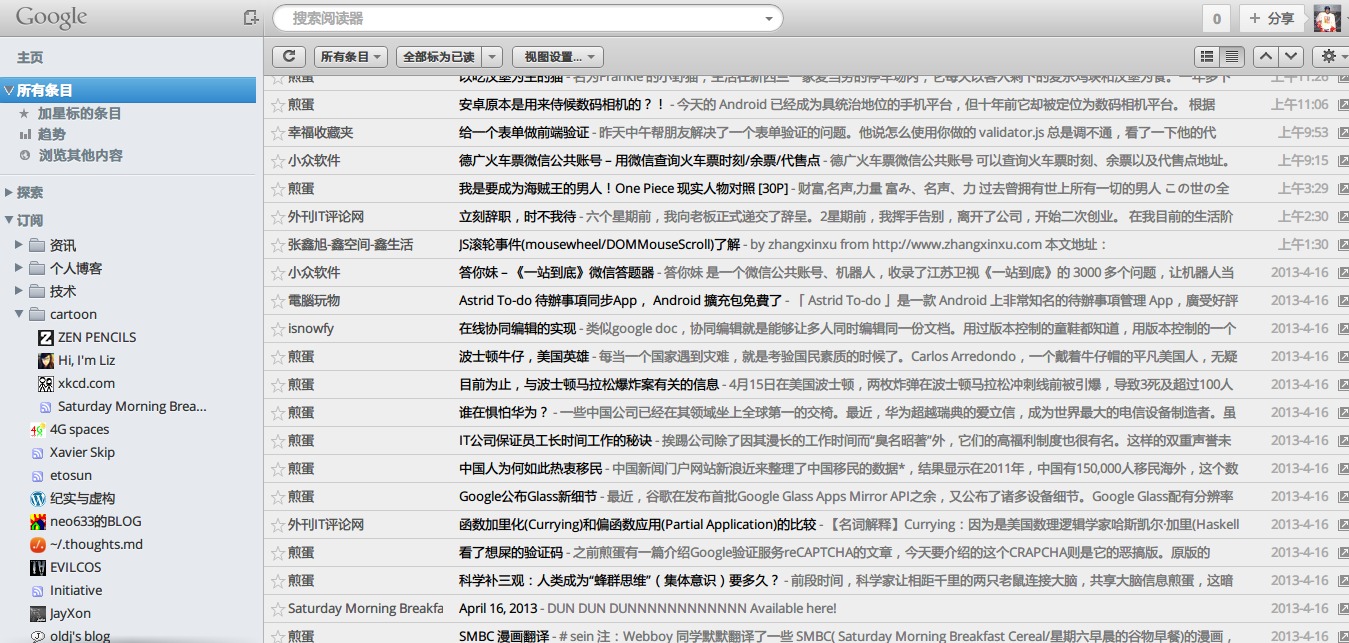Image resolution: width=1349 pixels, height=643 pixels.
Task: Click the 搜索阅读器 search field
Action: click(528, 18)
